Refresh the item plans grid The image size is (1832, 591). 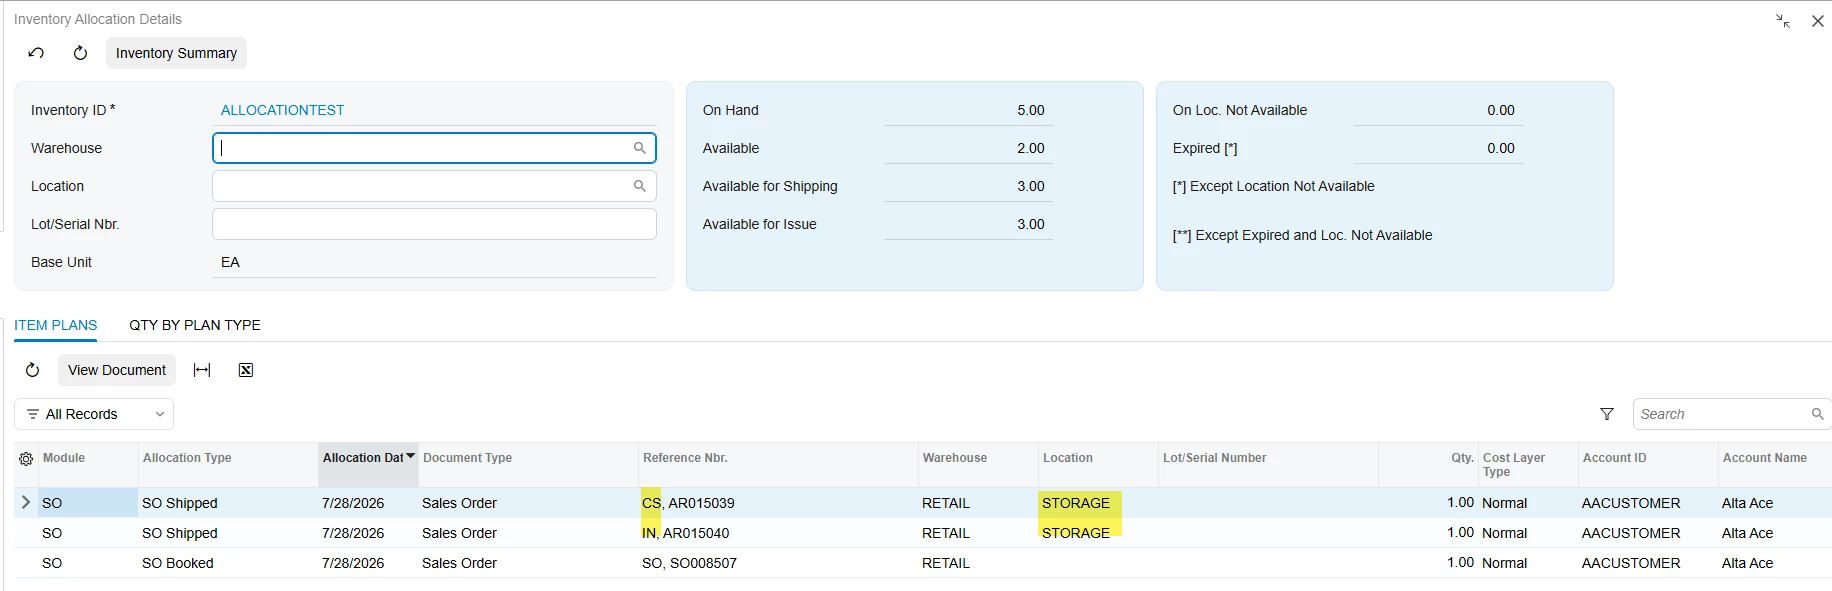click(x=32, y=370)
